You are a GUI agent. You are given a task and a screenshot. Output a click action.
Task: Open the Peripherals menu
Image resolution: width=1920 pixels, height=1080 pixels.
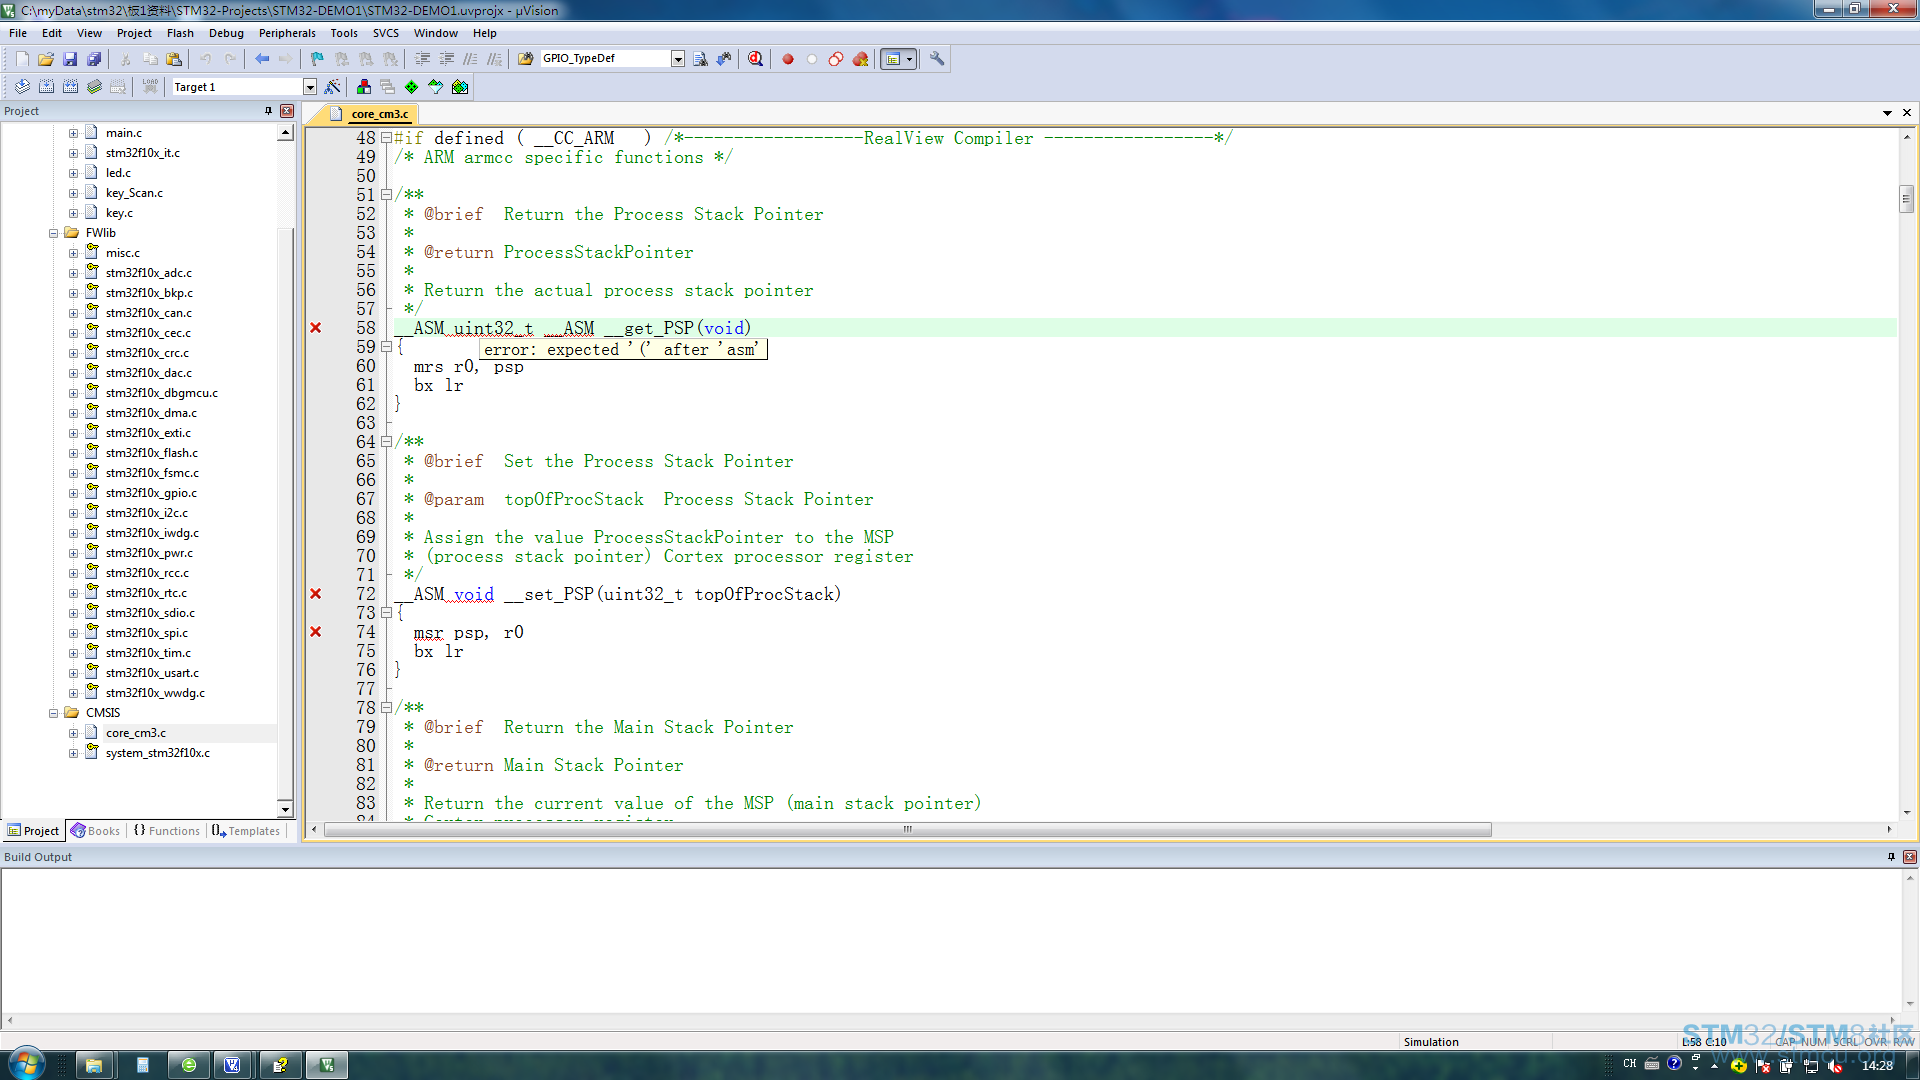pyautogui.click(x=286, y=32)
